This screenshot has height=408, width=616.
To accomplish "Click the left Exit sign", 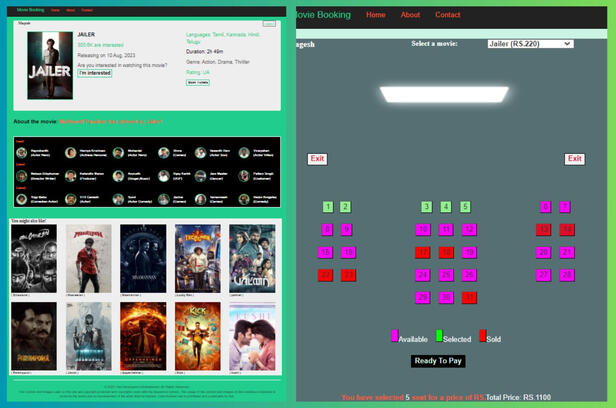I will [x=317, y=159].
